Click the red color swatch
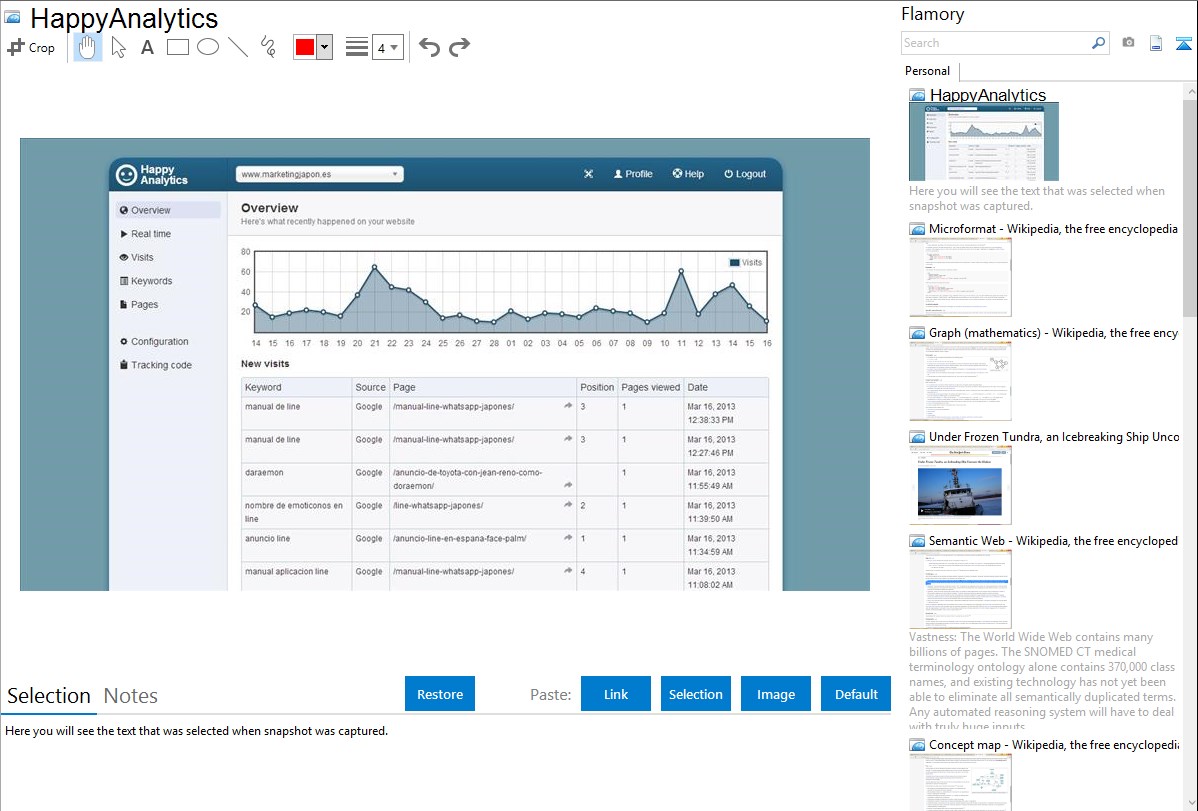The image size is (1198, 811). point(305,47)
